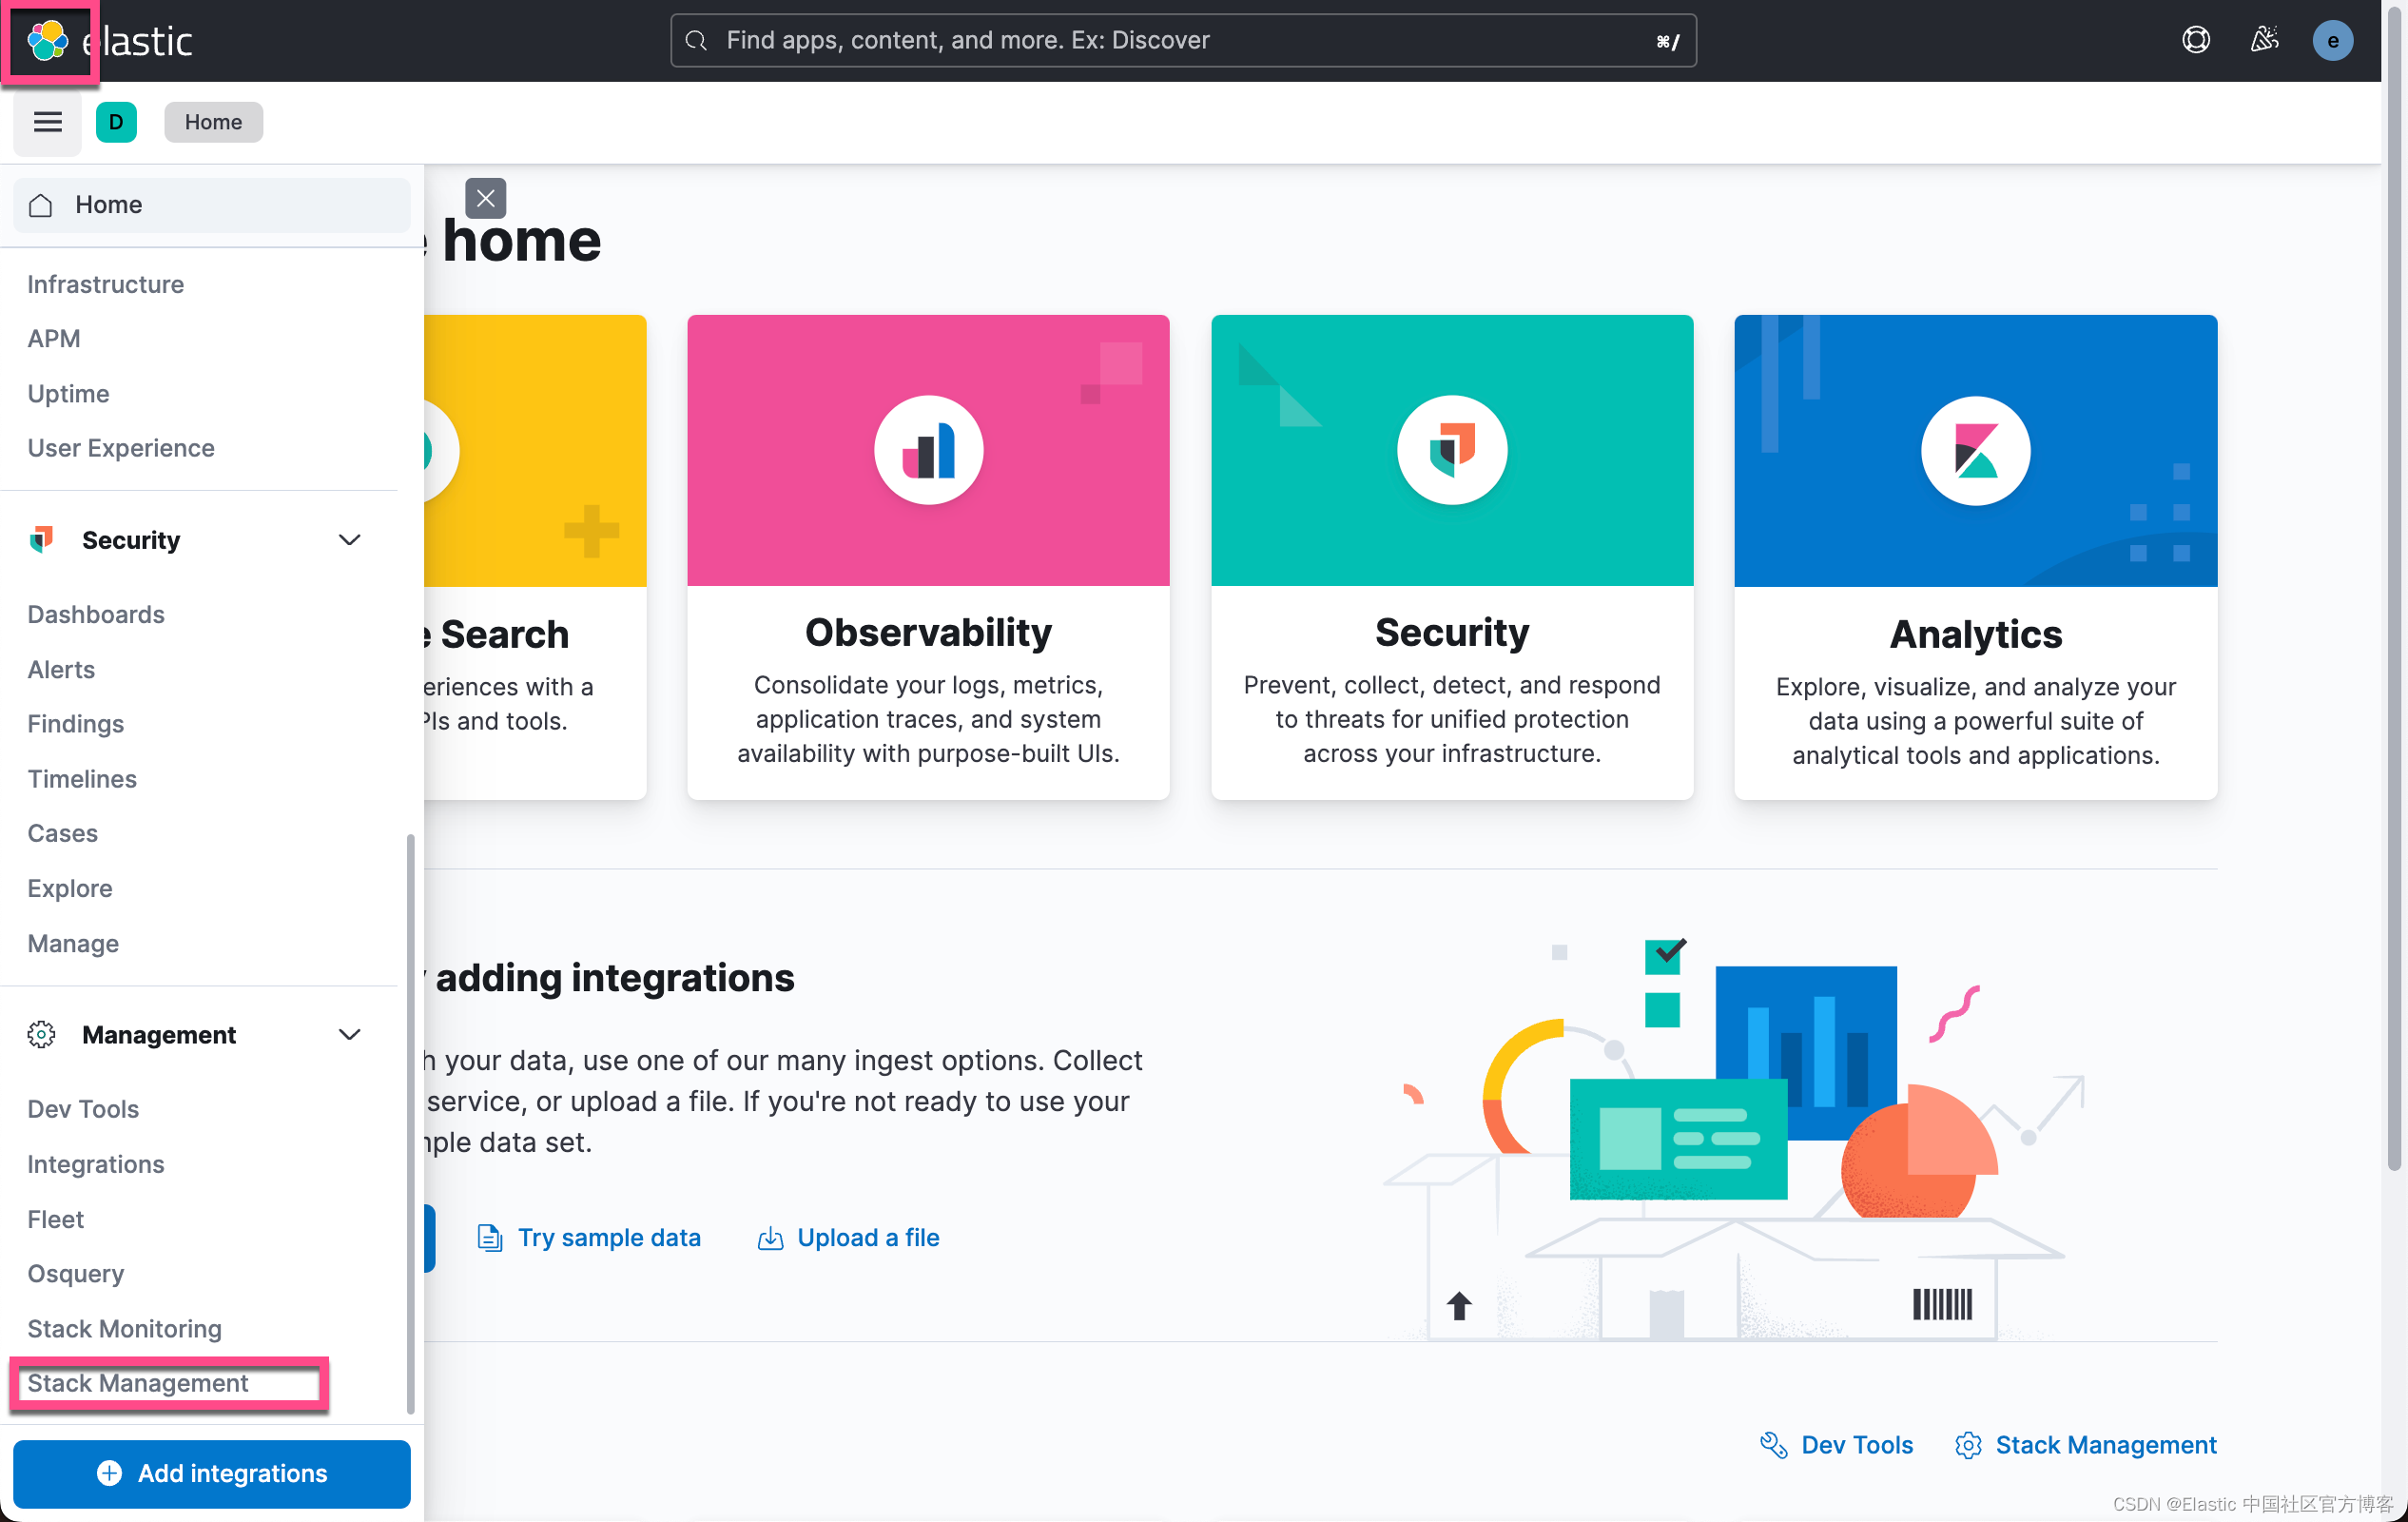This screenshot has width=2408, height=1522.
Task: Click the Analytics Kibana icon
Action: (x=1975, y=451)
